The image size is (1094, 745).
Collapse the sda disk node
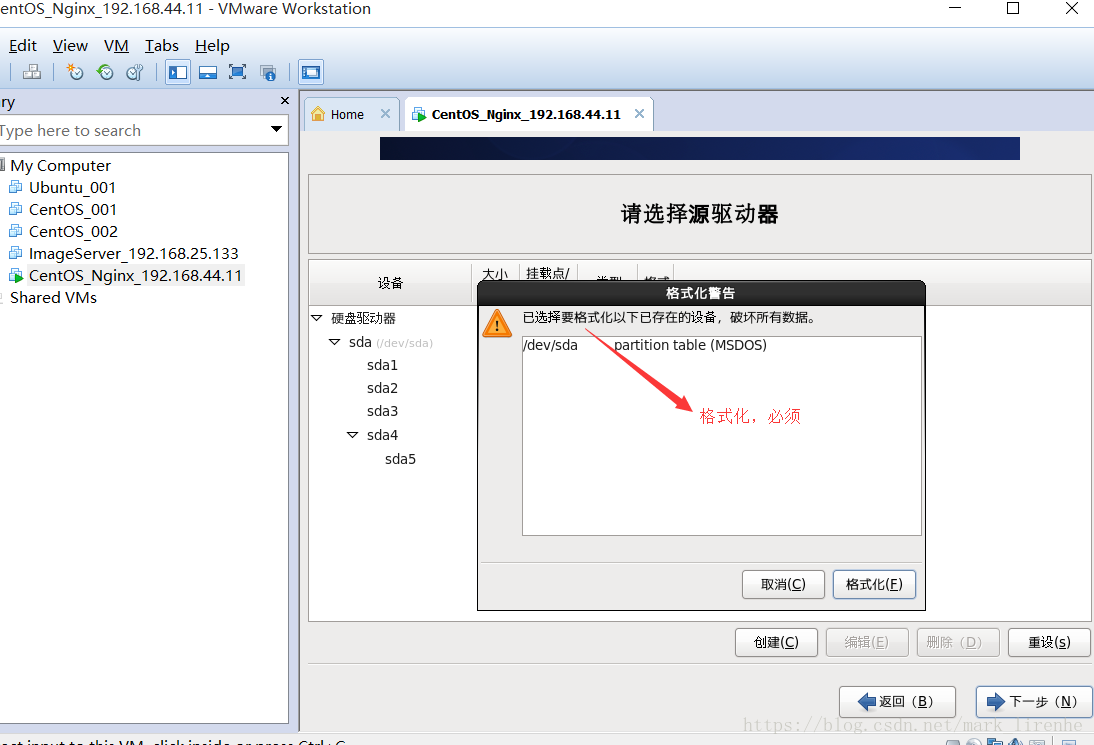(335, 342)
